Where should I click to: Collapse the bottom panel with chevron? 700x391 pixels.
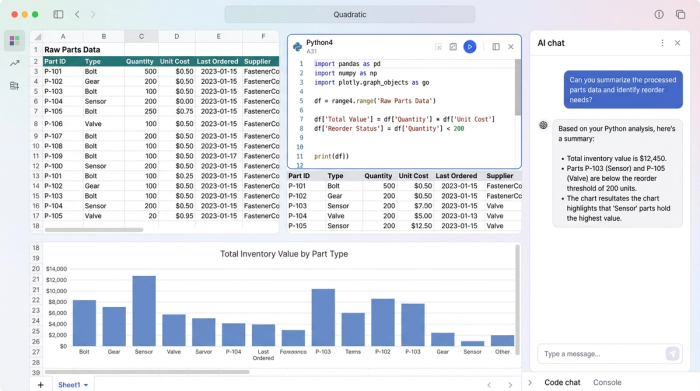[x=530, y=383]
